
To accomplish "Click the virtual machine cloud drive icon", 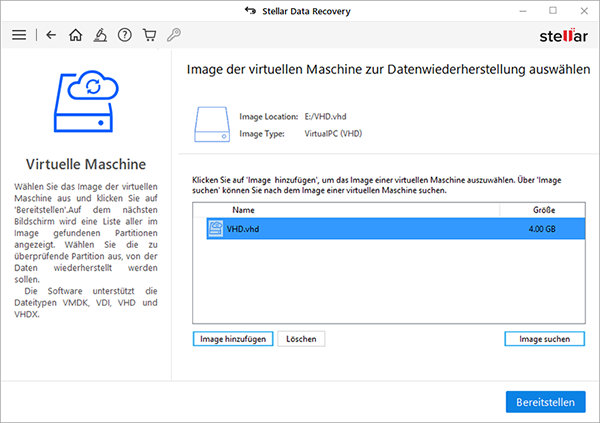I will pos(86,101).
